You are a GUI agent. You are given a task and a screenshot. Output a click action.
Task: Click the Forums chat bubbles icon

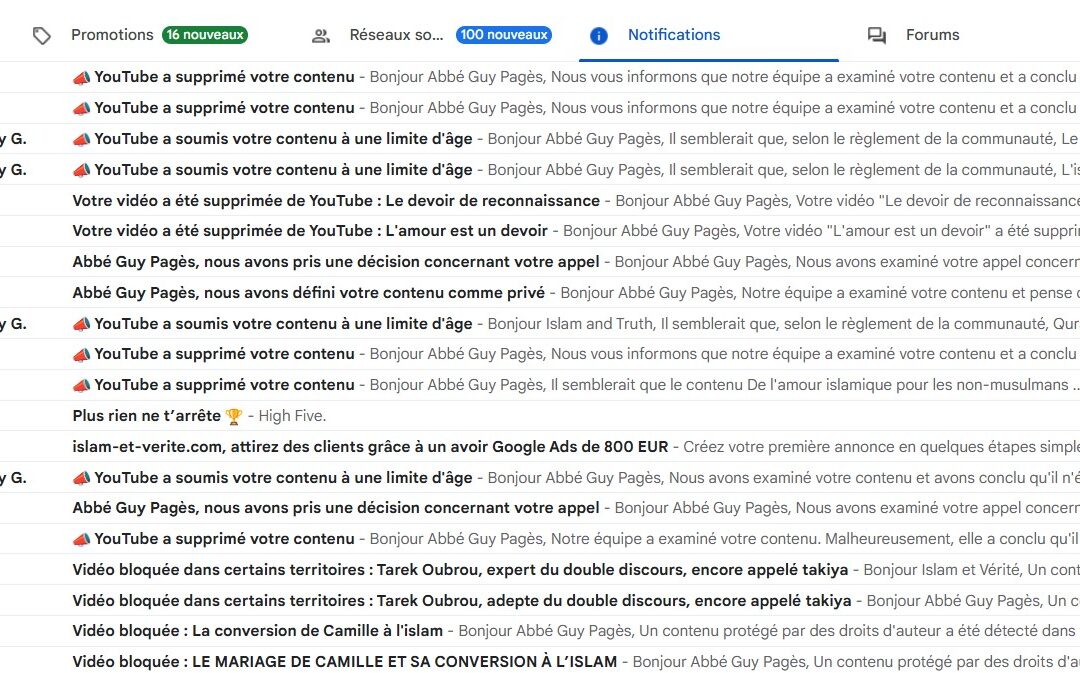[876, 36]
